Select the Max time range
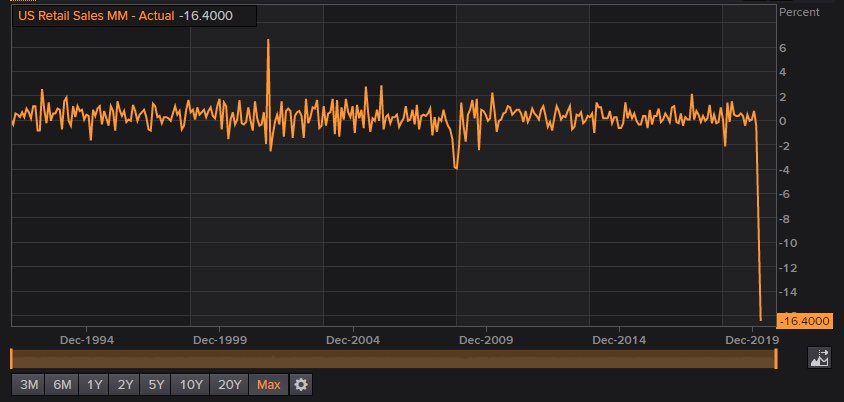844x402 pixels. point(269,385)
